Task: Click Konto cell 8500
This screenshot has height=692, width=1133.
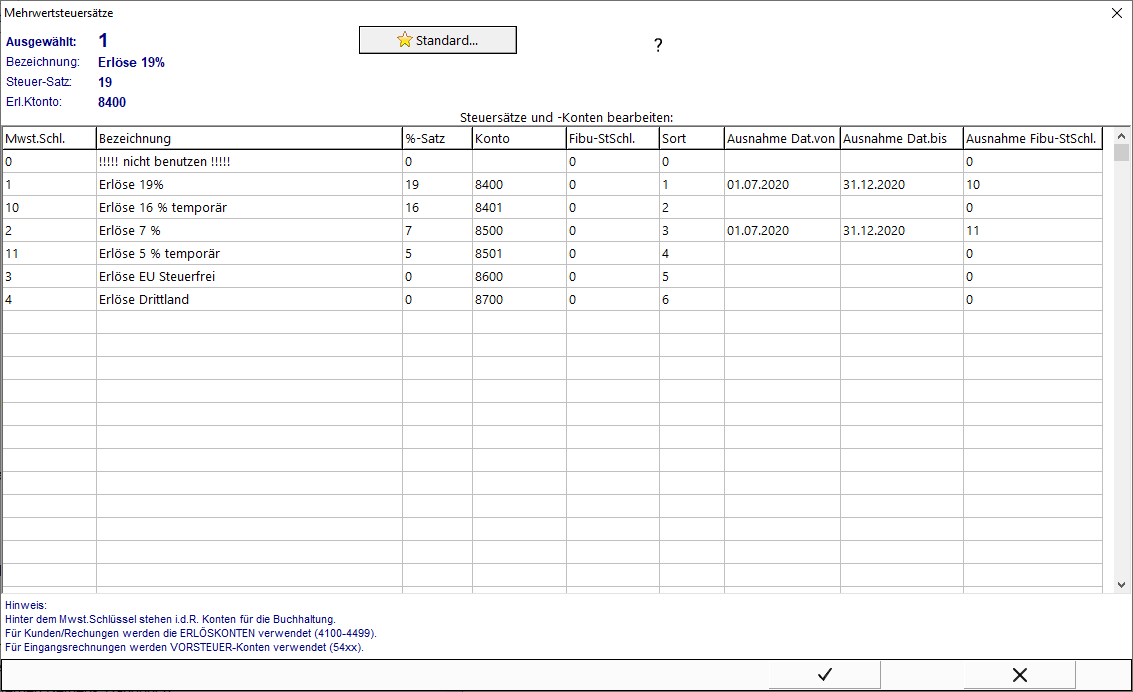Action: [x=519, y=230]
